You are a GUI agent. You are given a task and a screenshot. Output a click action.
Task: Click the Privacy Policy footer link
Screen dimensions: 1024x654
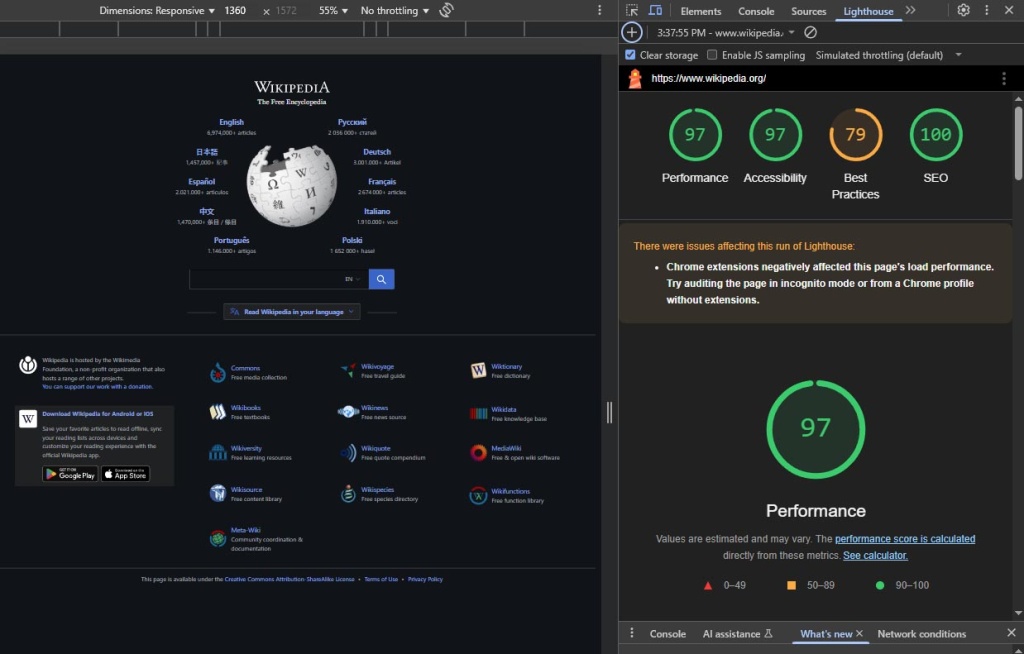pos(425,579)
